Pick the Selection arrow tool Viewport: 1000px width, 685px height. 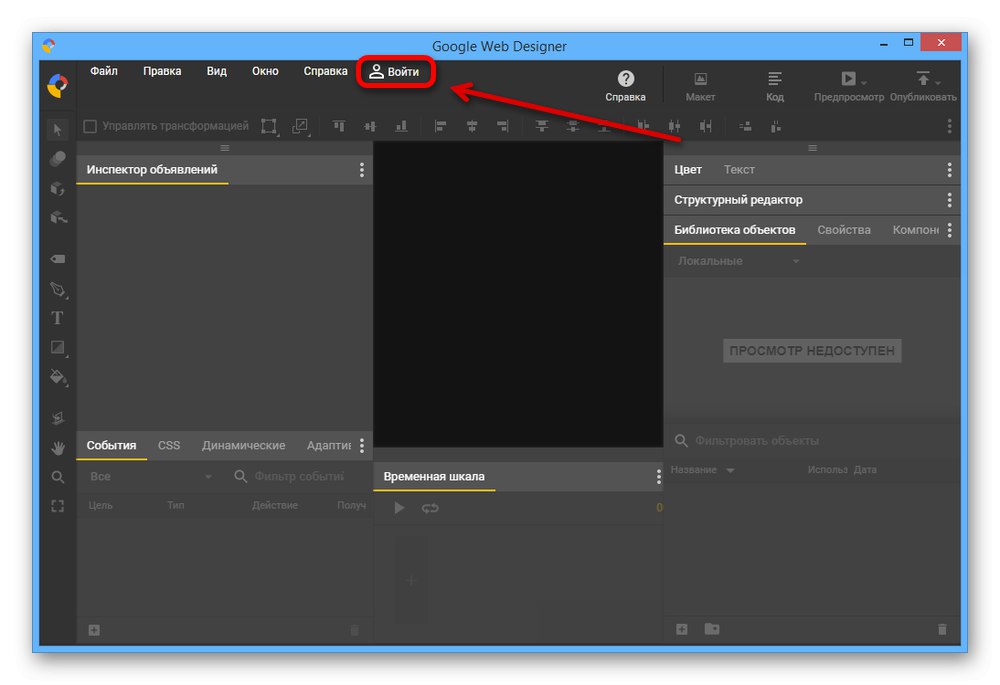[x=58, y=129]
